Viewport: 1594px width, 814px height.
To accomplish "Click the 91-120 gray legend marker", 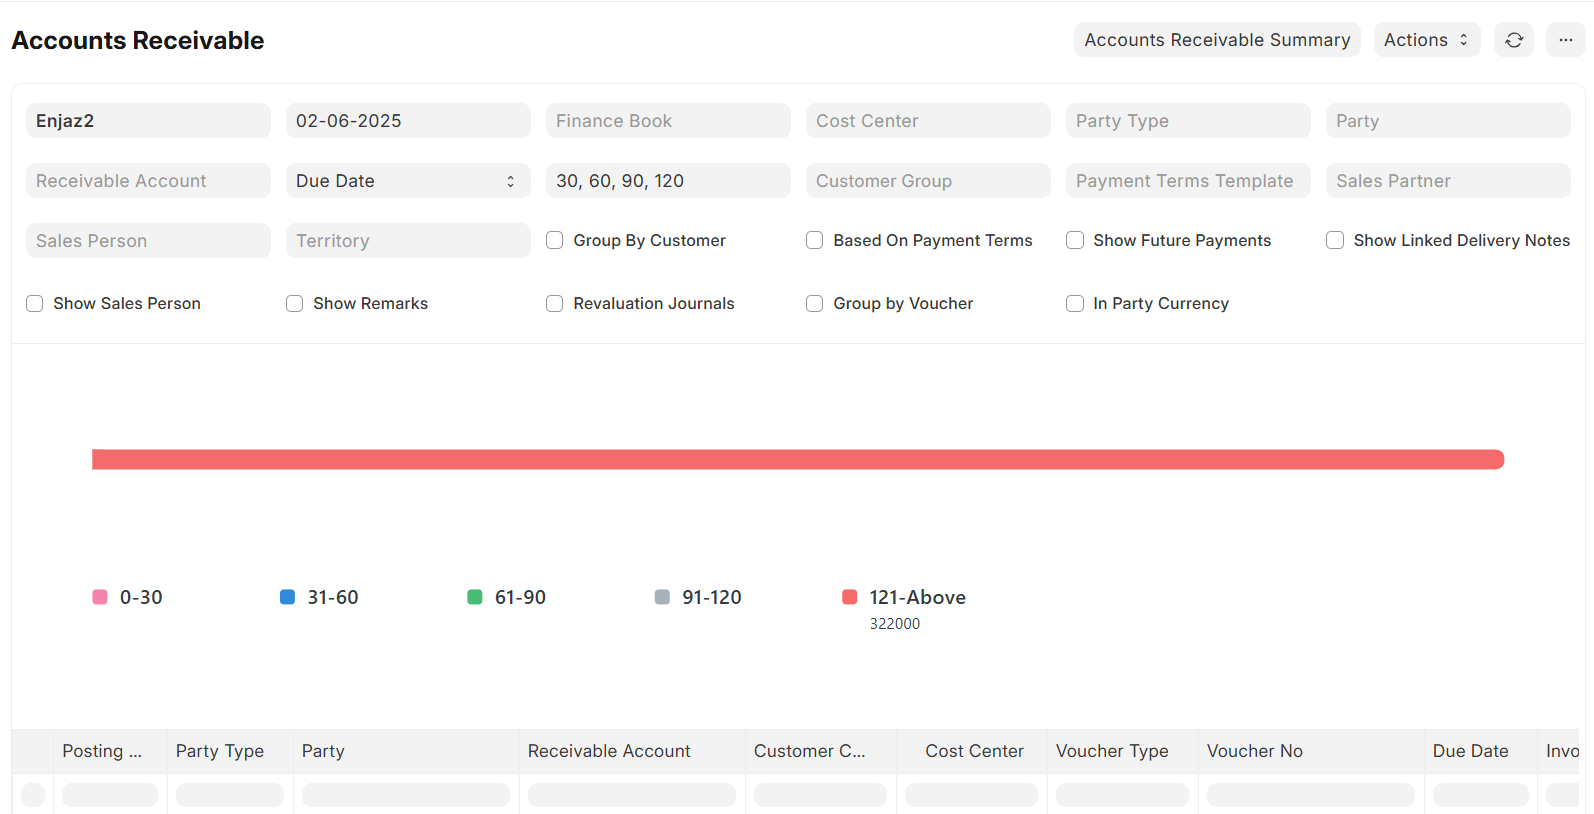I will [662, 597].
